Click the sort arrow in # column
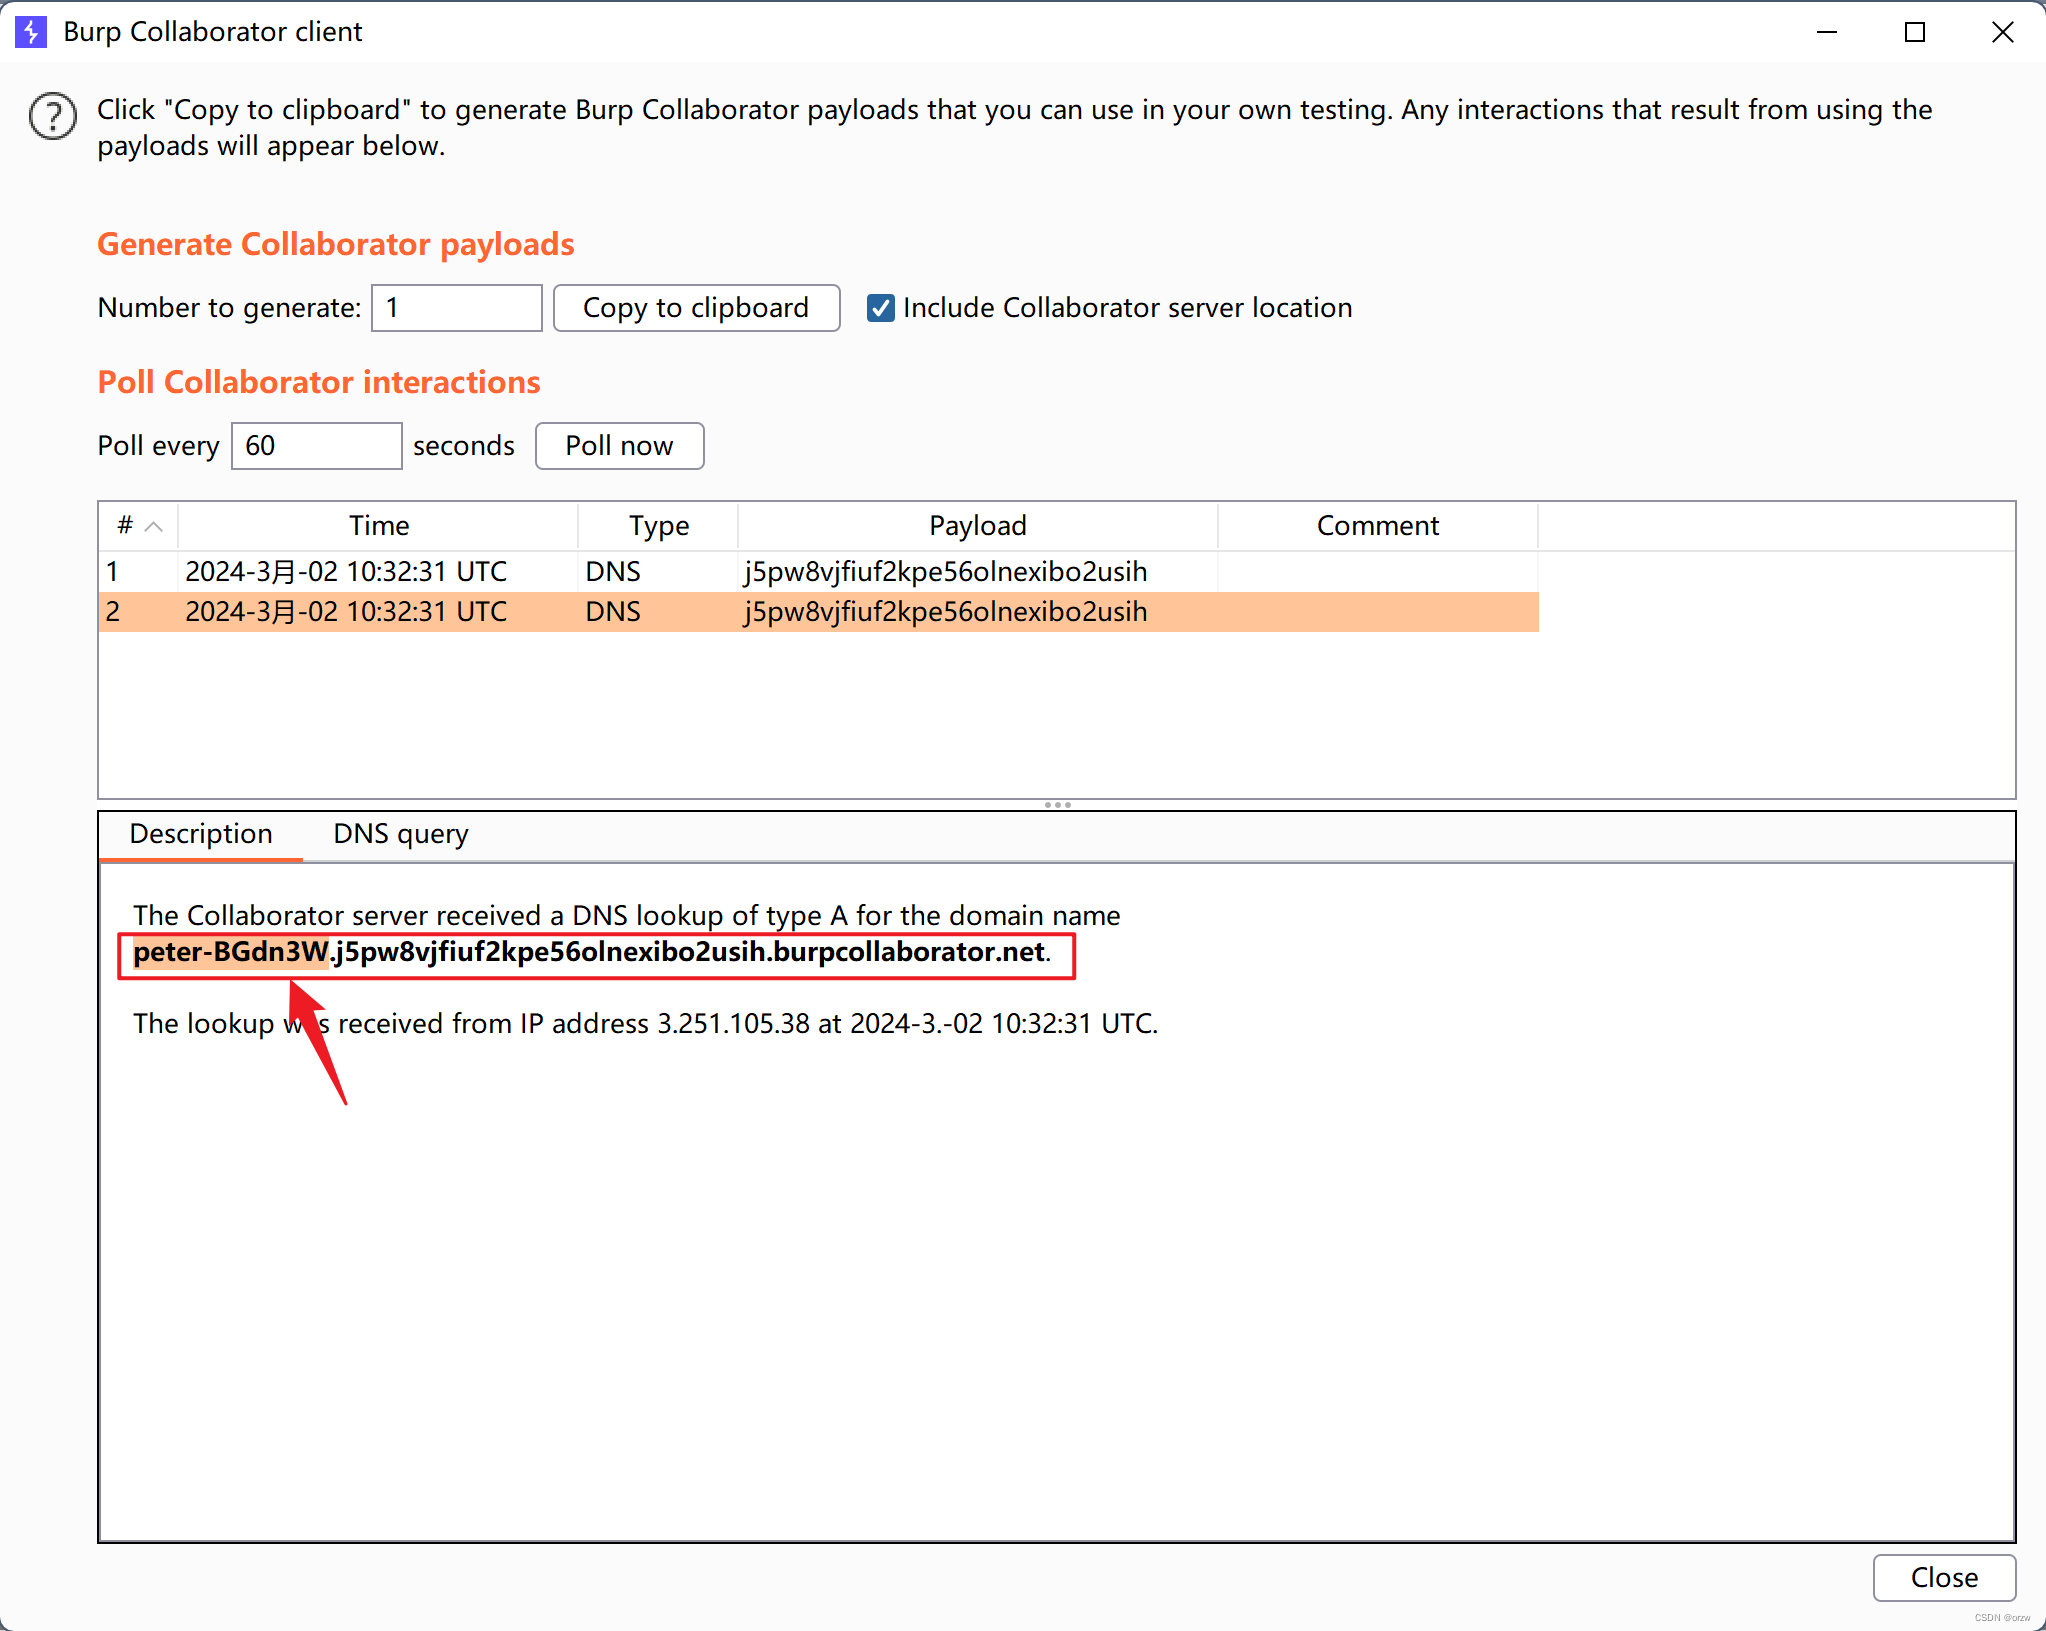2046x1631 pixels. click(154, 526)
